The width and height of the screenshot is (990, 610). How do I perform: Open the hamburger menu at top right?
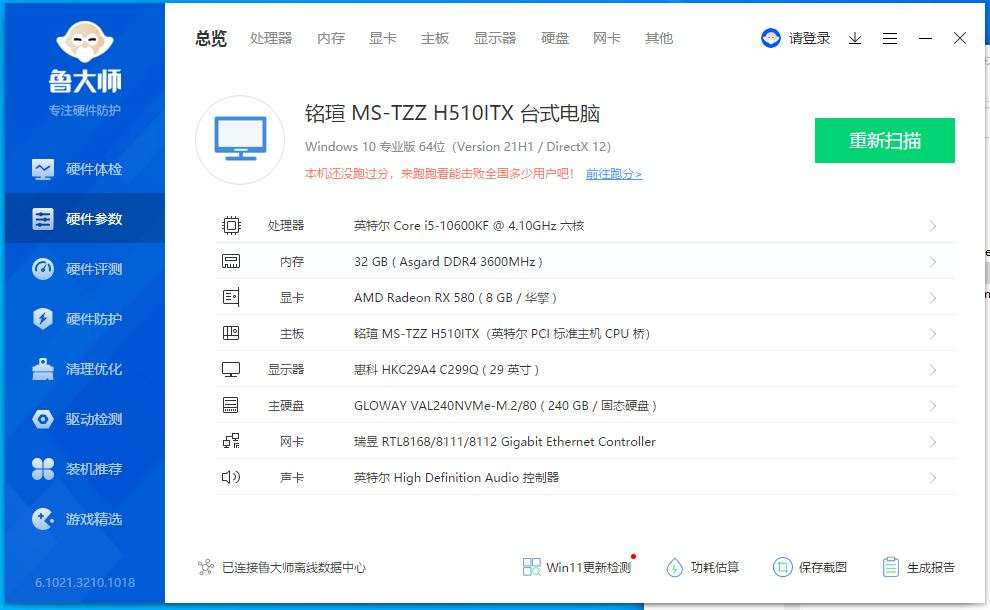[890, 38]
